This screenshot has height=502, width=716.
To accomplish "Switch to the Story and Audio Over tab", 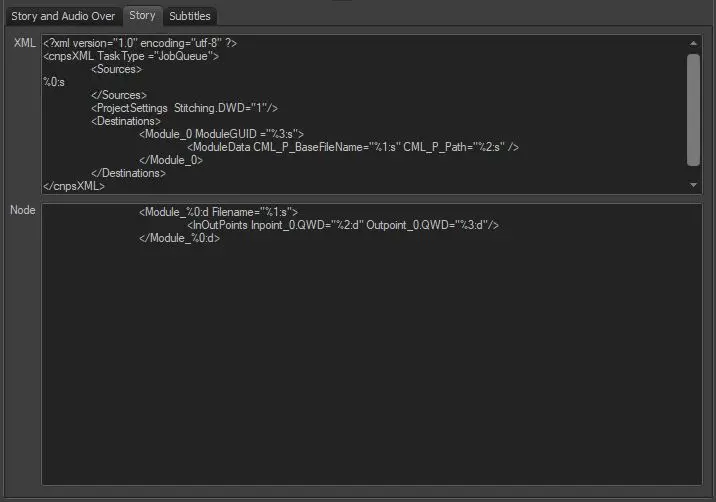I will point(62,16).
